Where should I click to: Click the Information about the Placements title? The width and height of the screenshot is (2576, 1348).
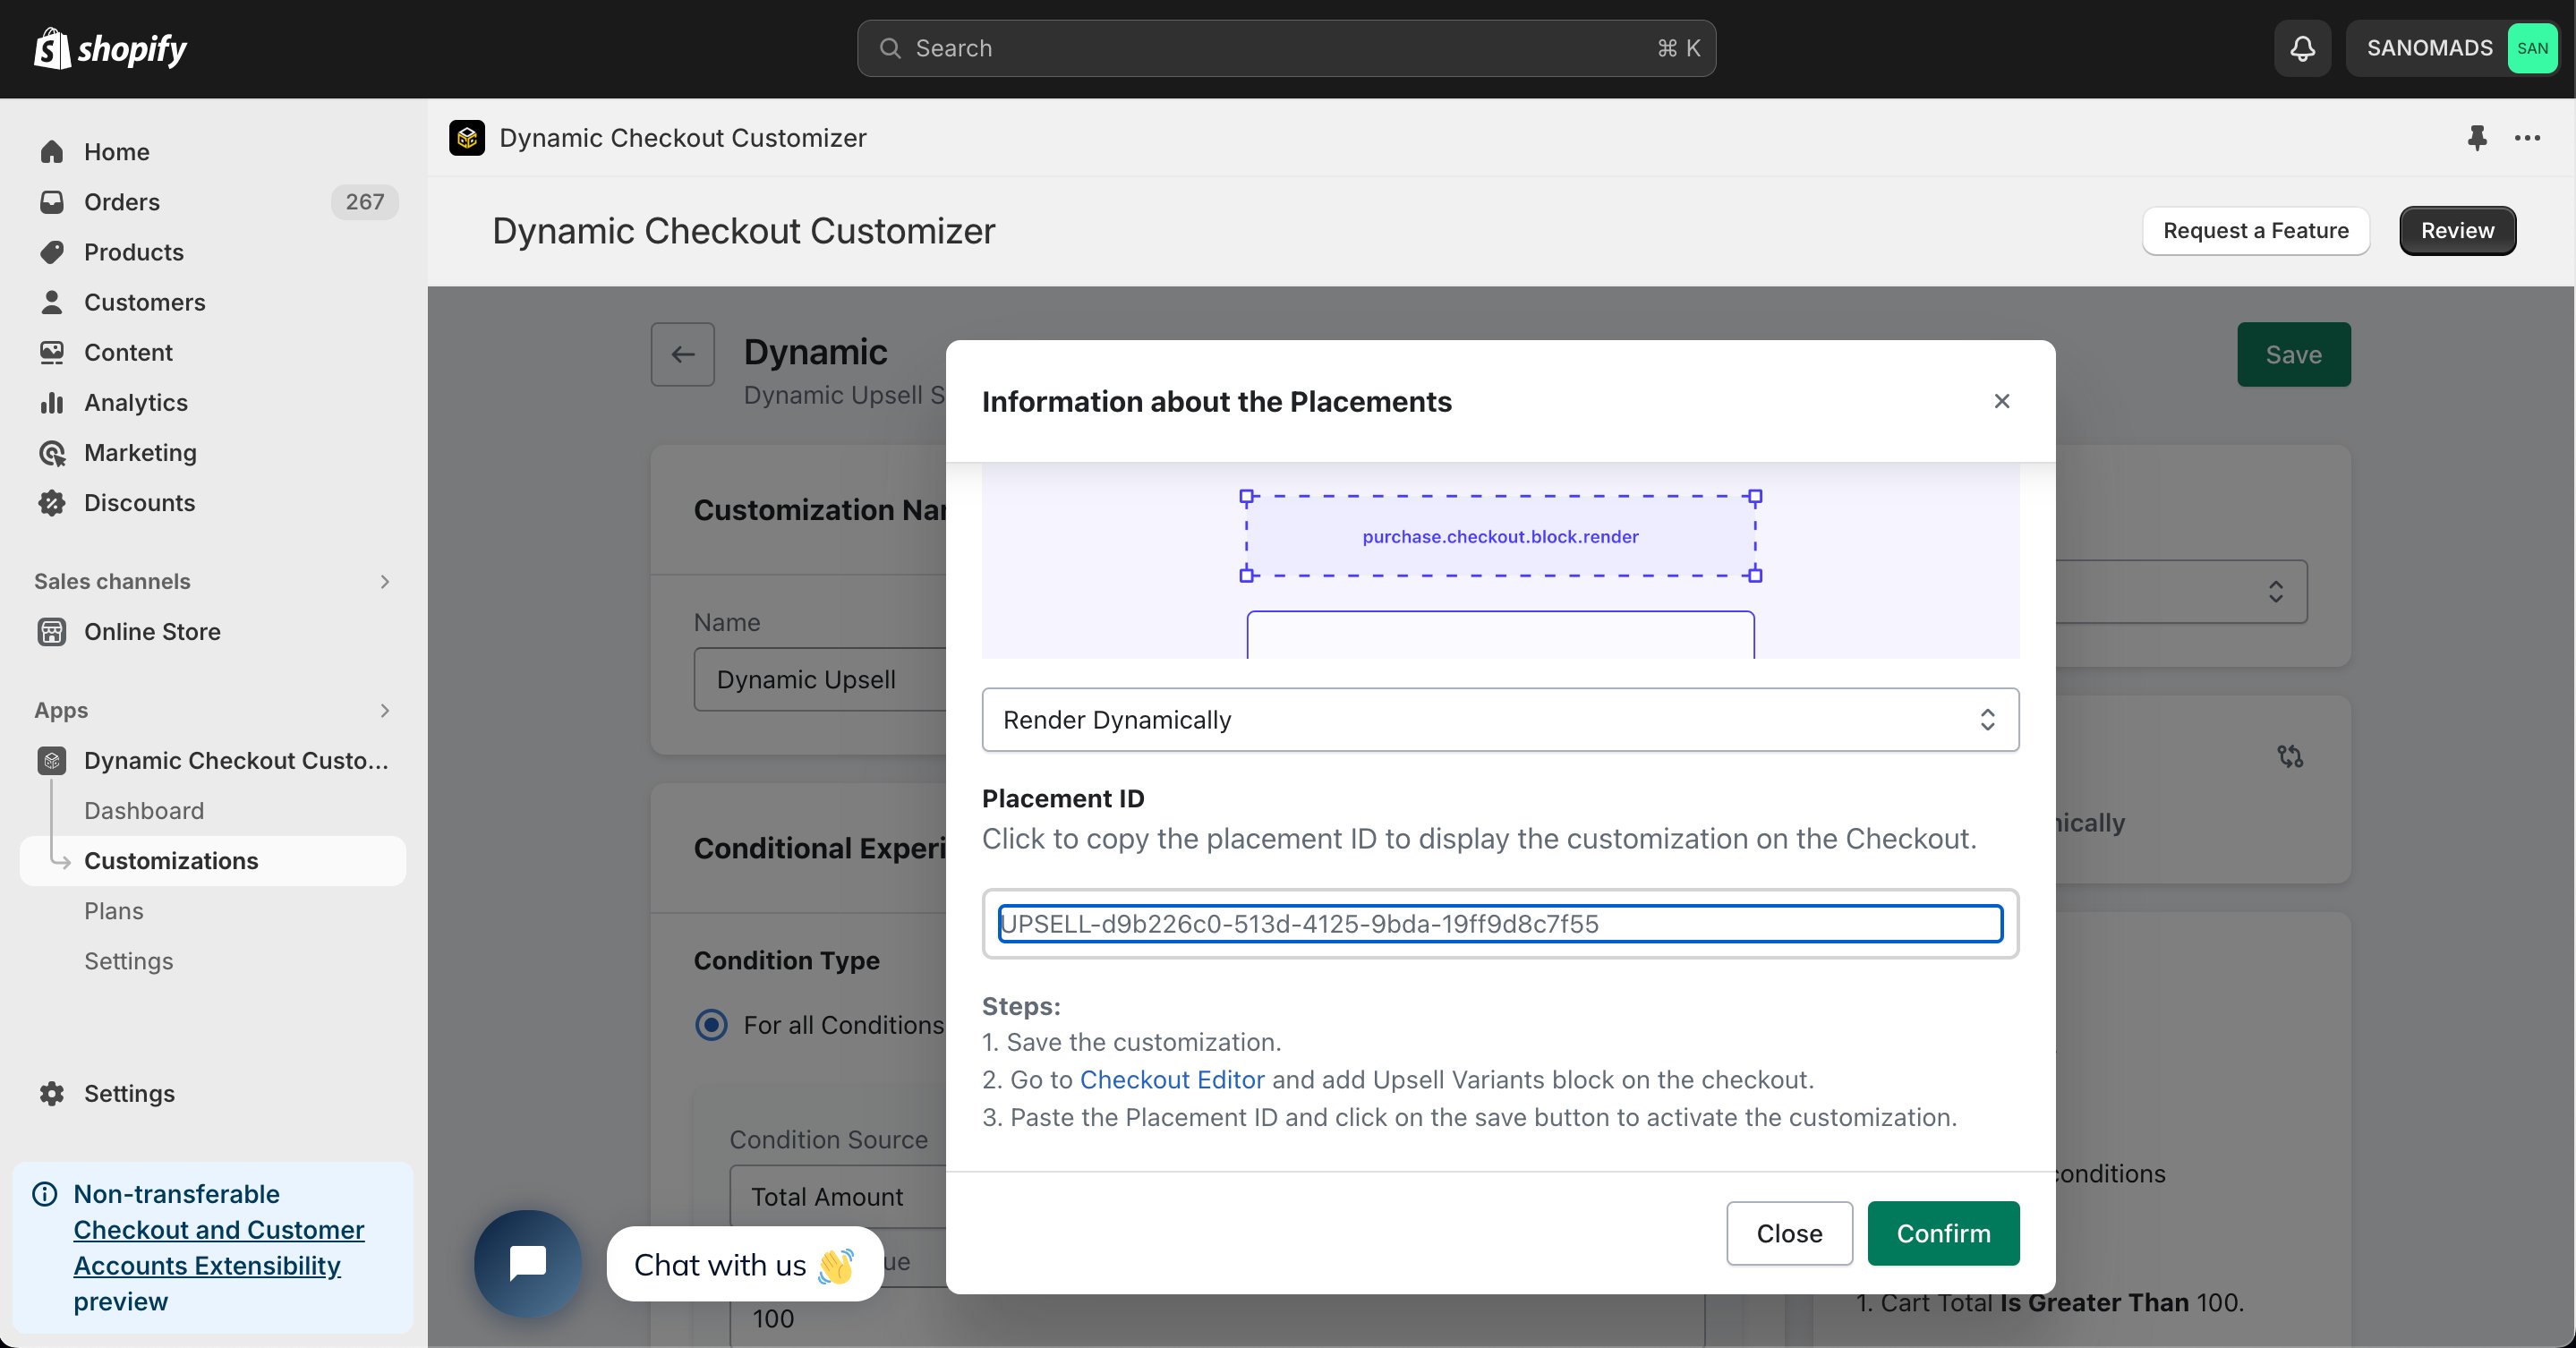tap(1216, 401)
